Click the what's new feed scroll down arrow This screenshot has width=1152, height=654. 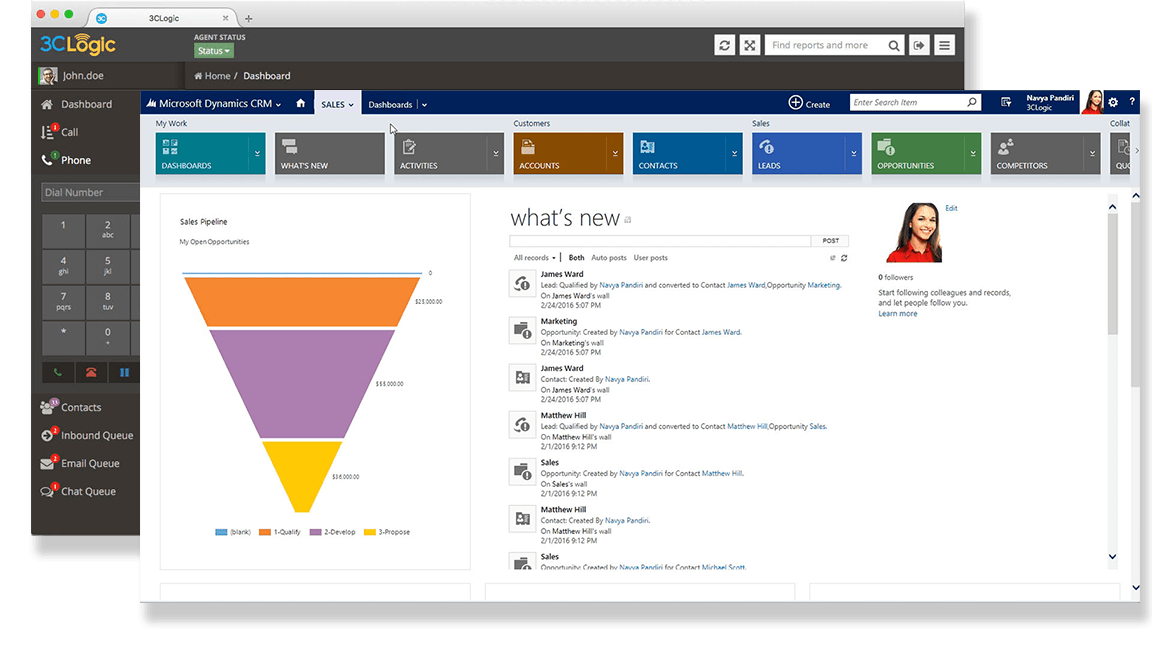pyautogui.click(x=1112, y=557)
